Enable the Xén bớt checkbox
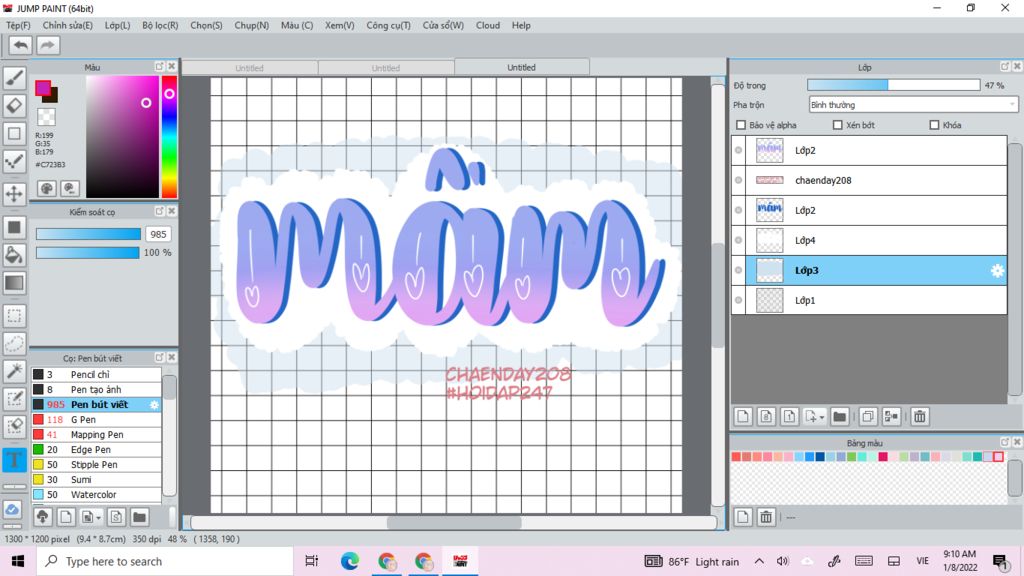 [837, 125]
